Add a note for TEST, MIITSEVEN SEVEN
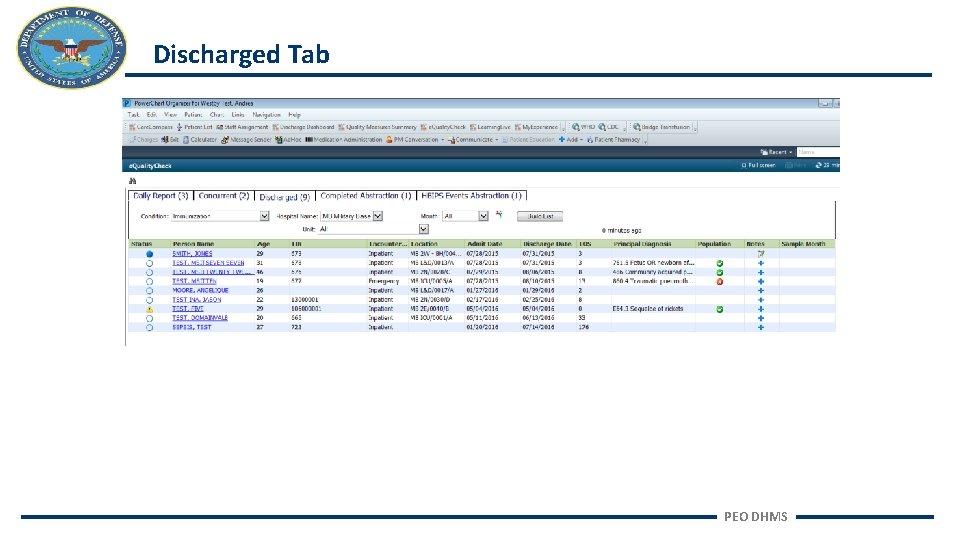This screenshot has width=960, height=540. (761, 263)
